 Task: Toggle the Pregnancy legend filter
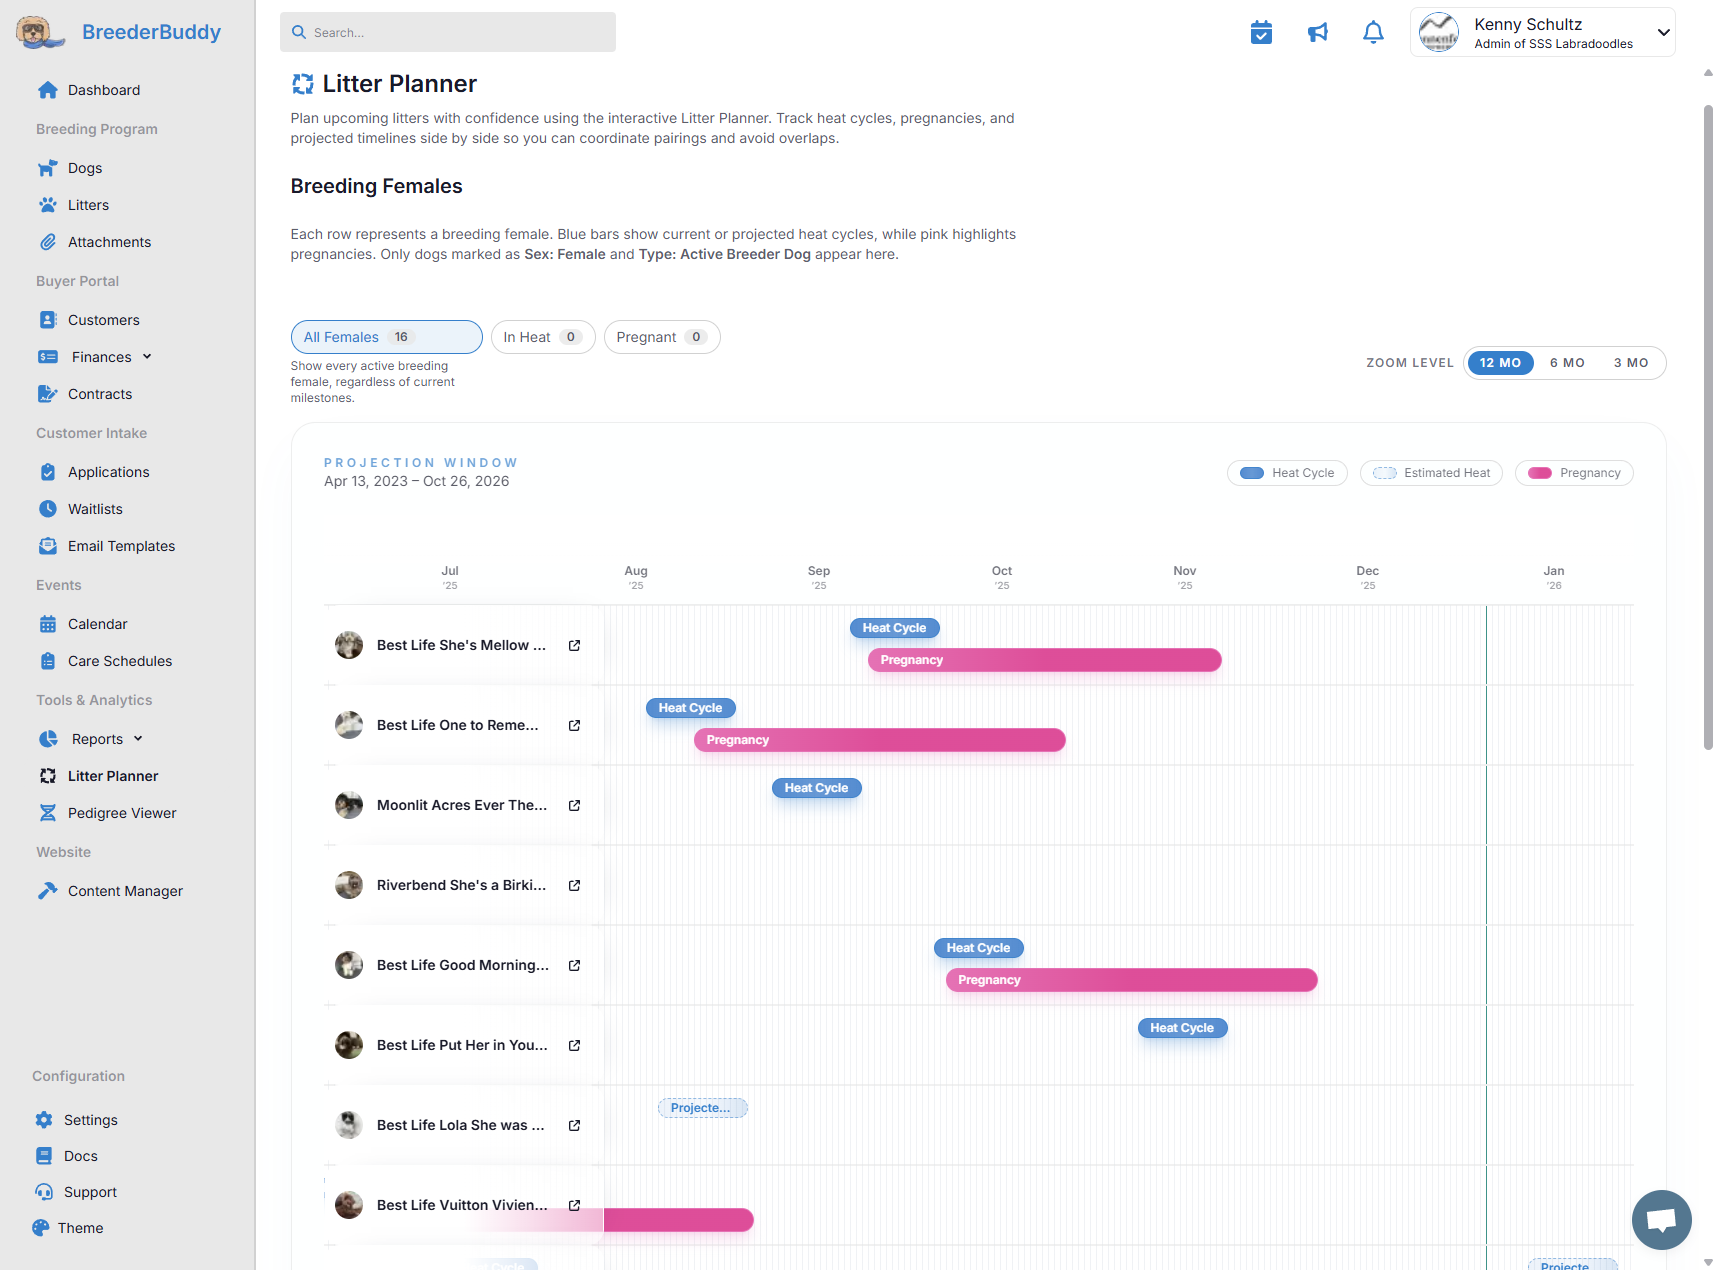pos(1574,473)
